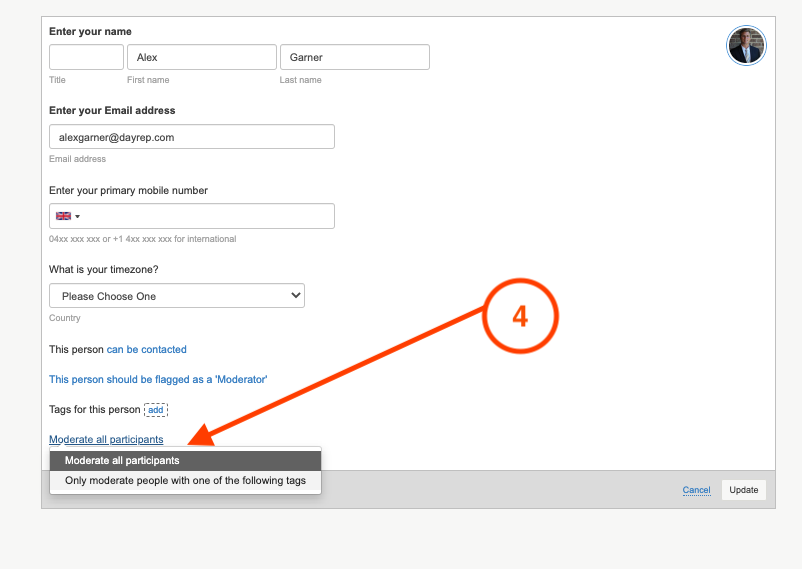Expand the timezone 'Please Choose One' dropdown
Image resolution: width=802 pixels, height=569 pixels.
[177, 296]
